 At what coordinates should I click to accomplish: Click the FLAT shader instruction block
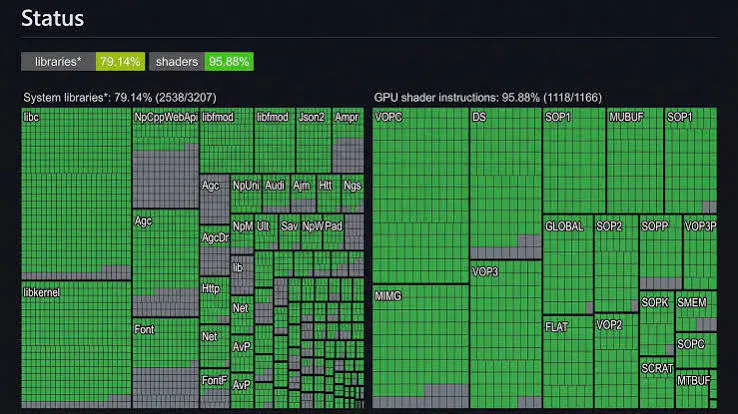click(x=568, y=362)
